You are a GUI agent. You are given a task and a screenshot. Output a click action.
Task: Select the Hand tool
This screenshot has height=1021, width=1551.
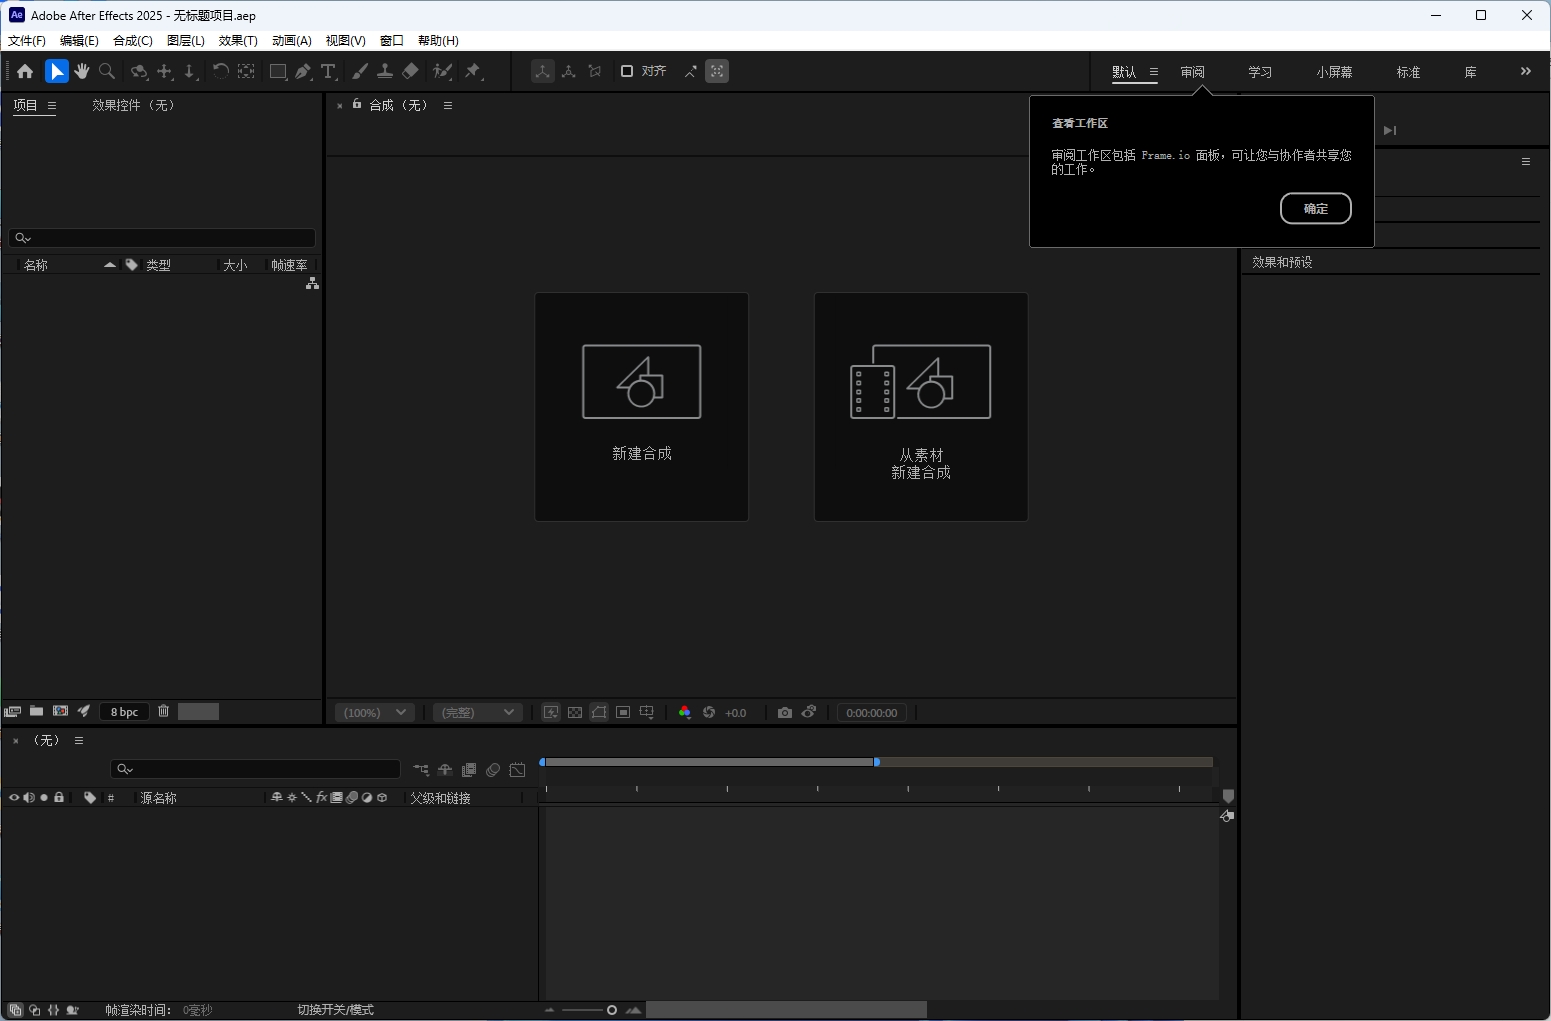pos(82,71)
